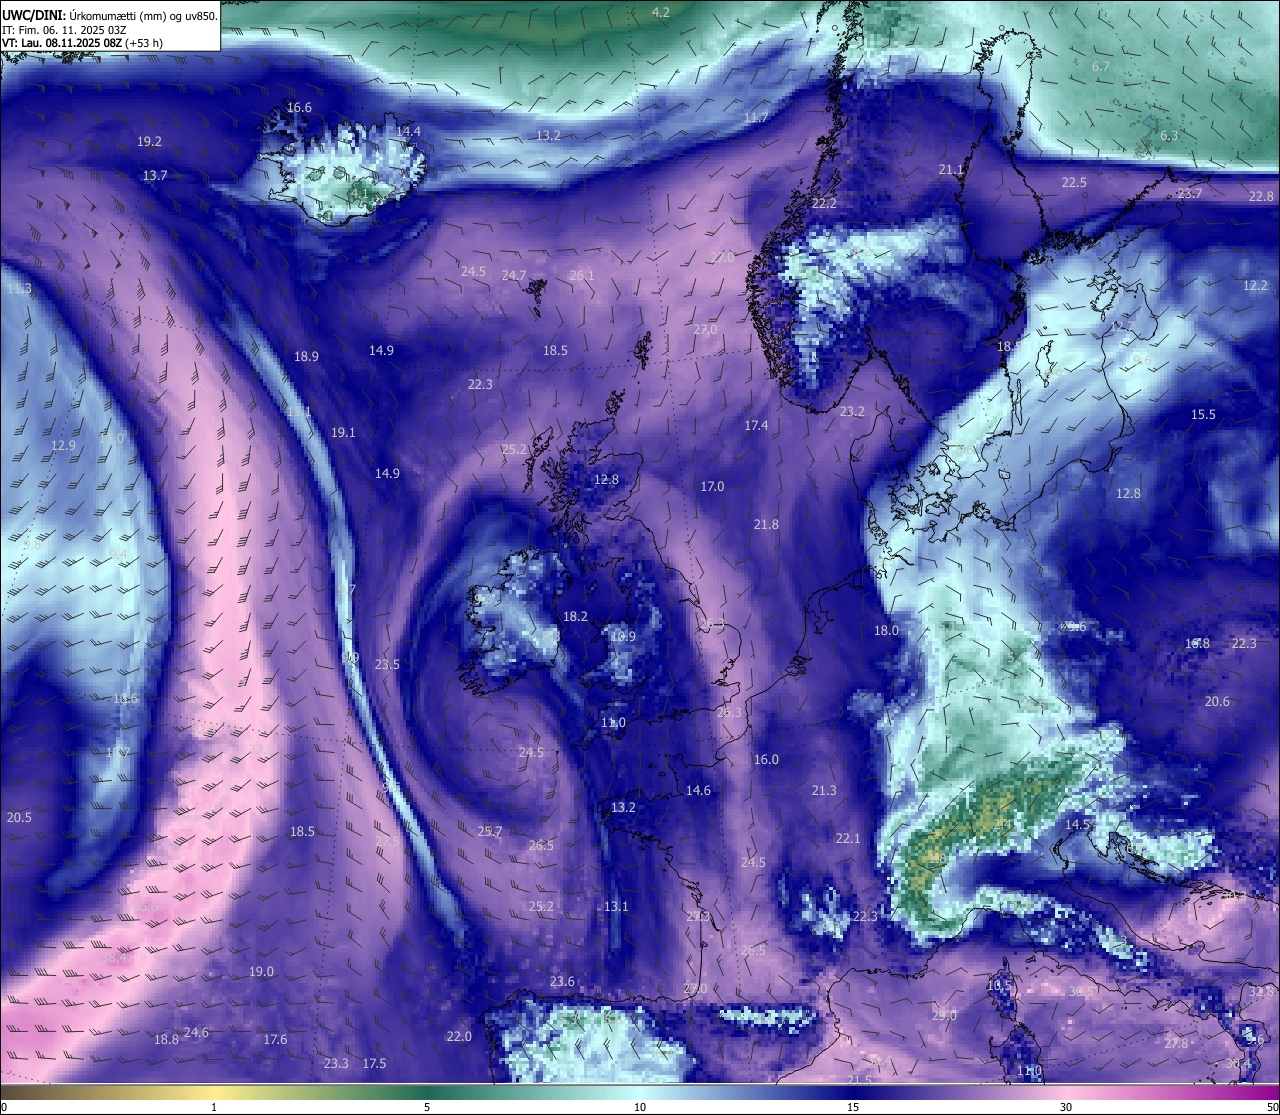Click the 23.6 map value

pos(562,981)
